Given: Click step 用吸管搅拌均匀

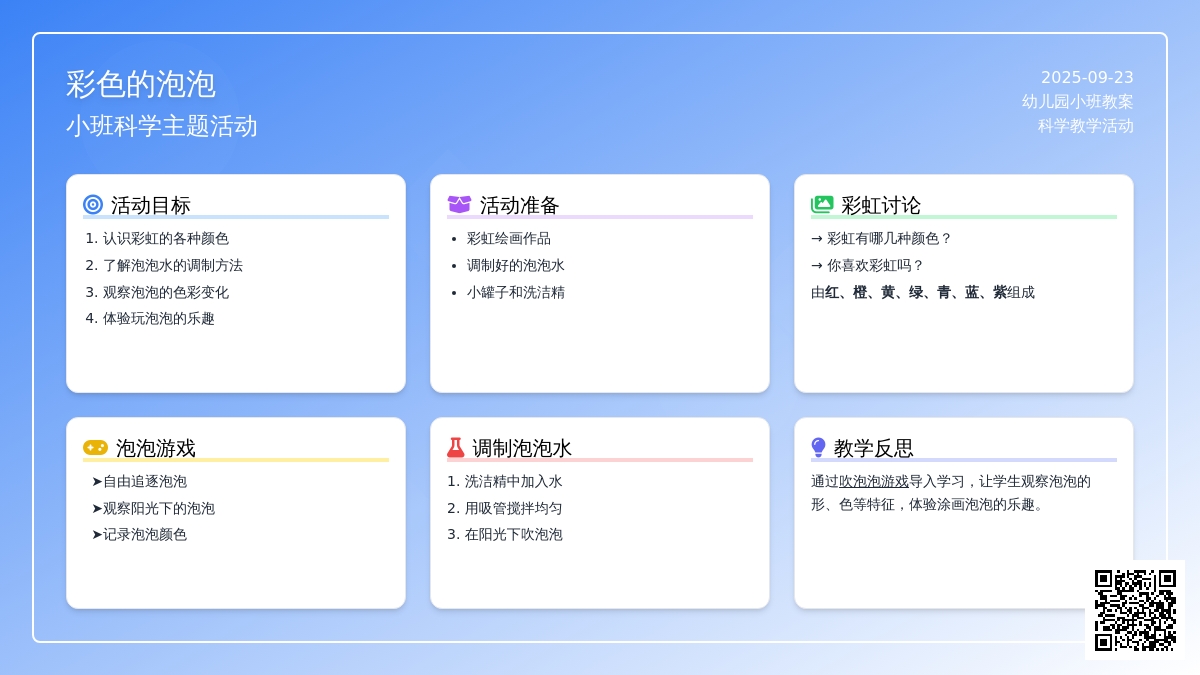Looking at the screenshot, I should coord(513,508).
